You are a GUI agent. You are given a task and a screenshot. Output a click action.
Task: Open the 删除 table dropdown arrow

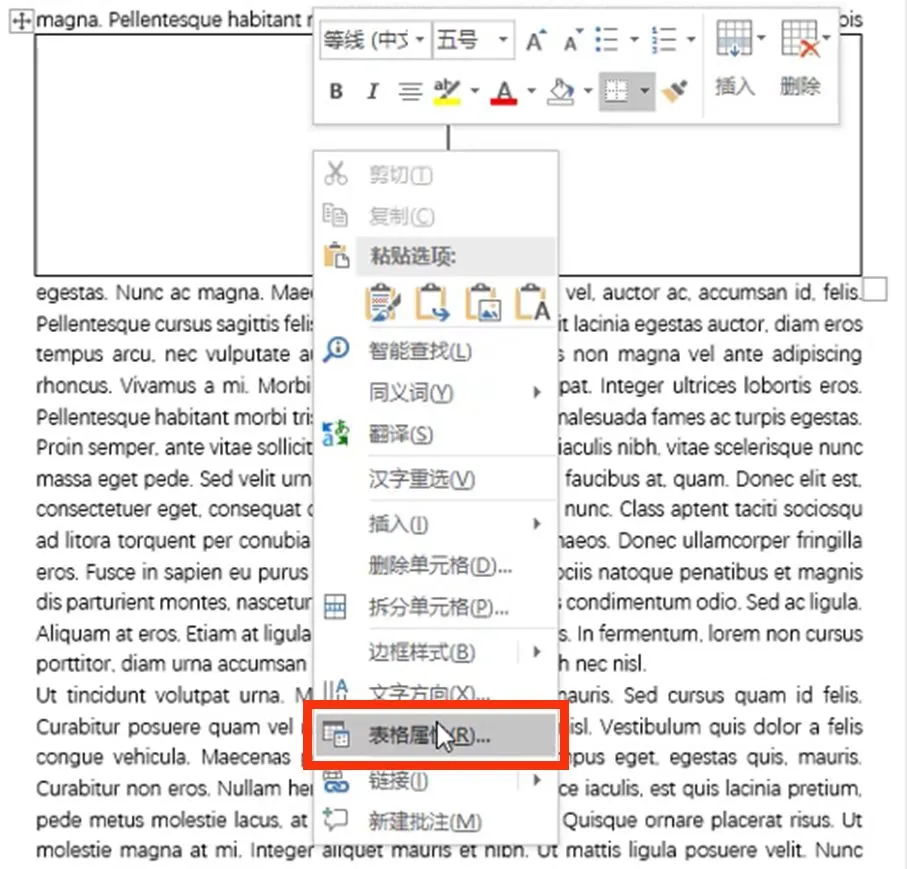pyautogui.click(x=826, y=38)
